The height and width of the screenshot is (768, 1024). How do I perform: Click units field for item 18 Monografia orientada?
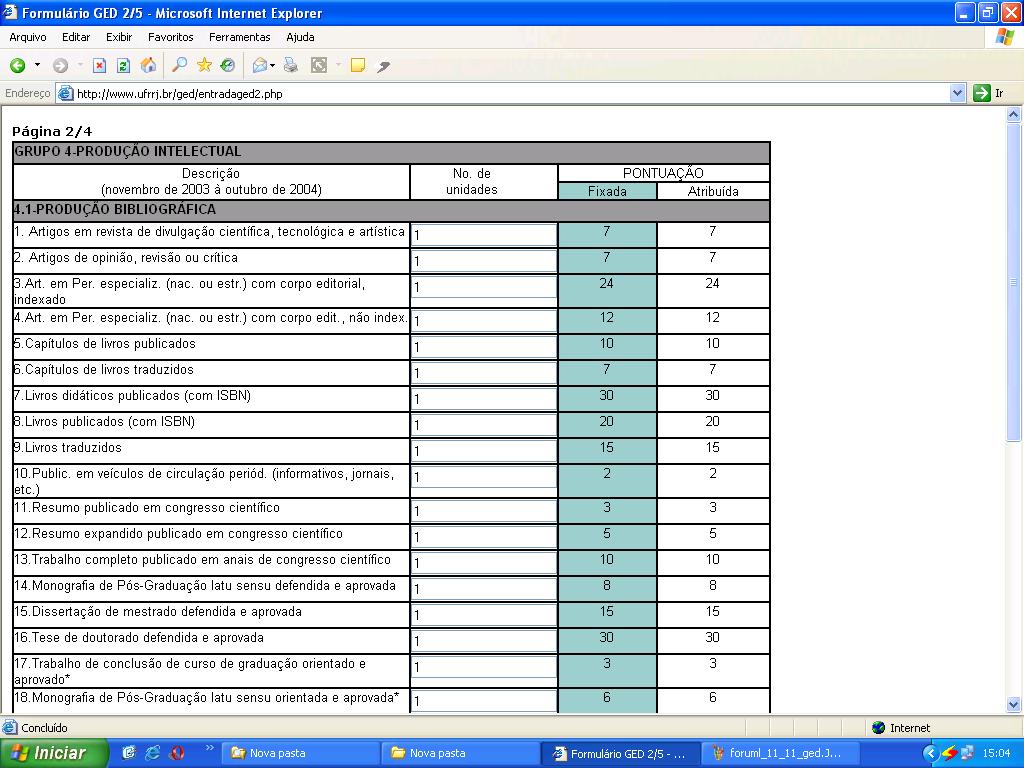[483, 701]
